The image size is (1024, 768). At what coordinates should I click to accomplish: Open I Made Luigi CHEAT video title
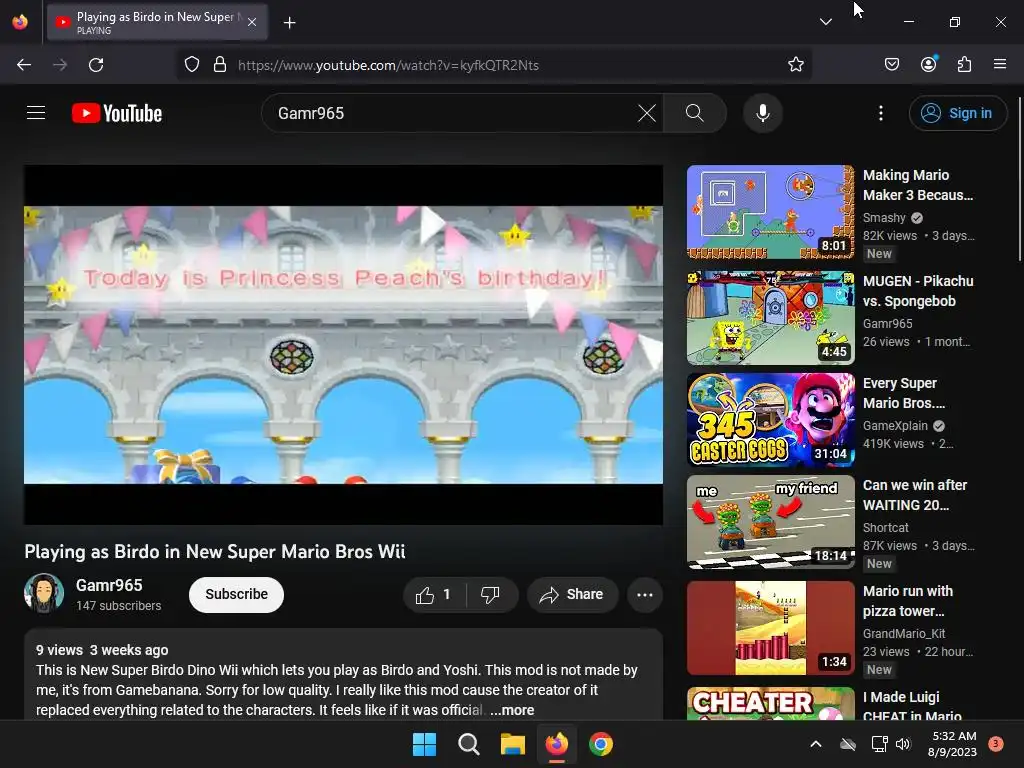(x=912, y=706)
